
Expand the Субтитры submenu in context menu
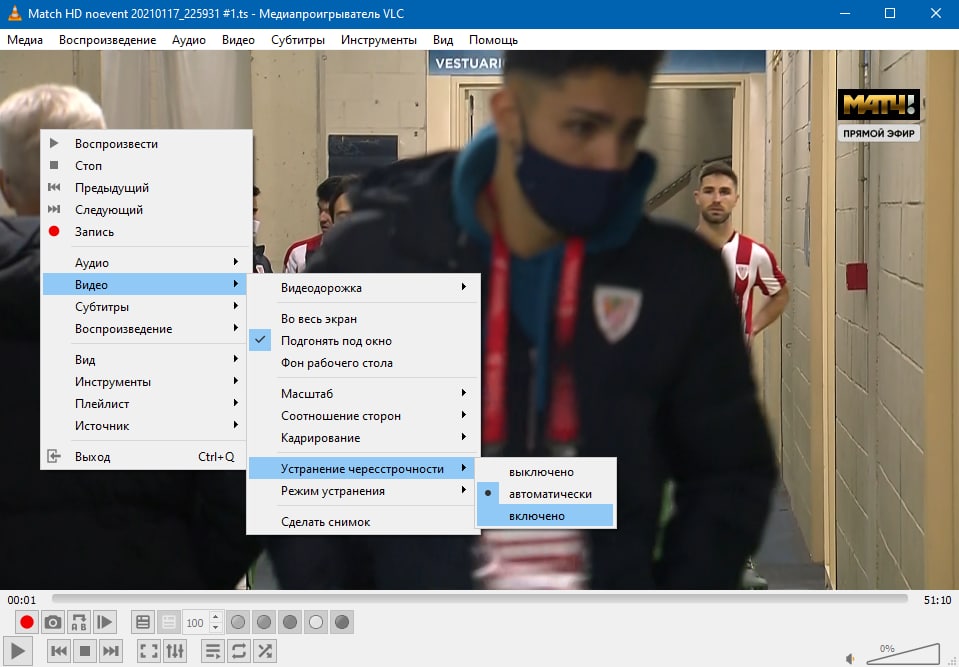[x=146, y=307]
